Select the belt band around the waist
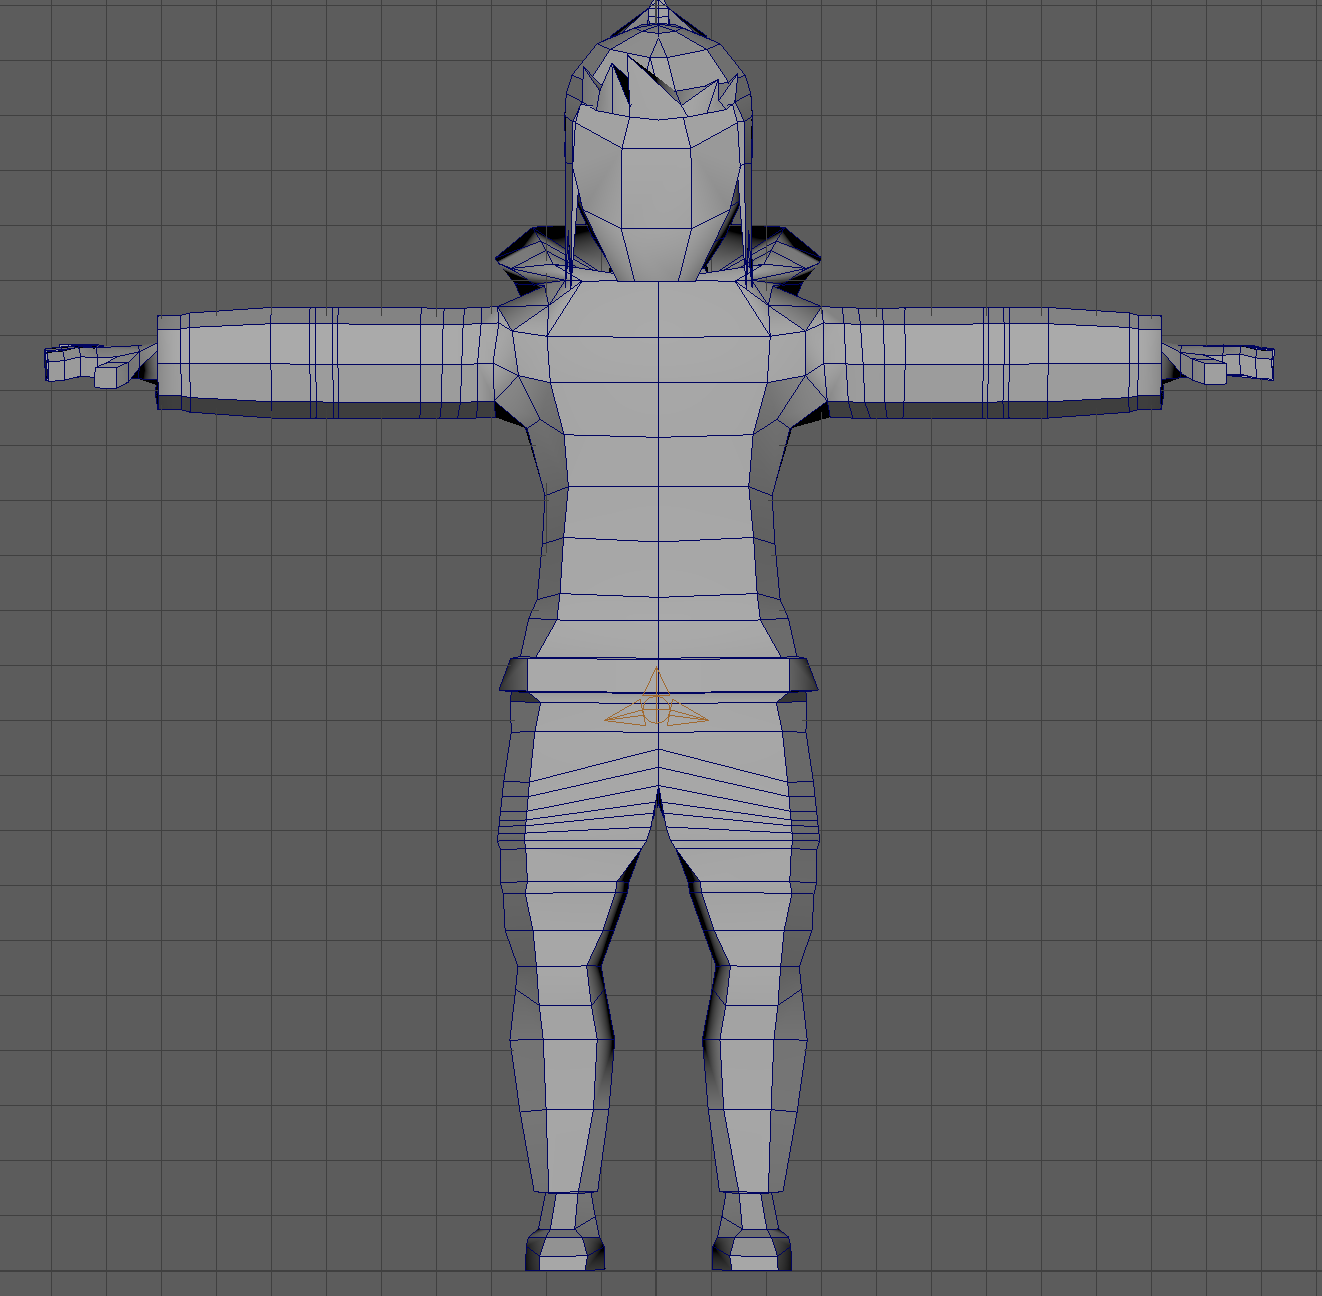The width and height of the screenshot is (1322, 1296). coord(658,675)
